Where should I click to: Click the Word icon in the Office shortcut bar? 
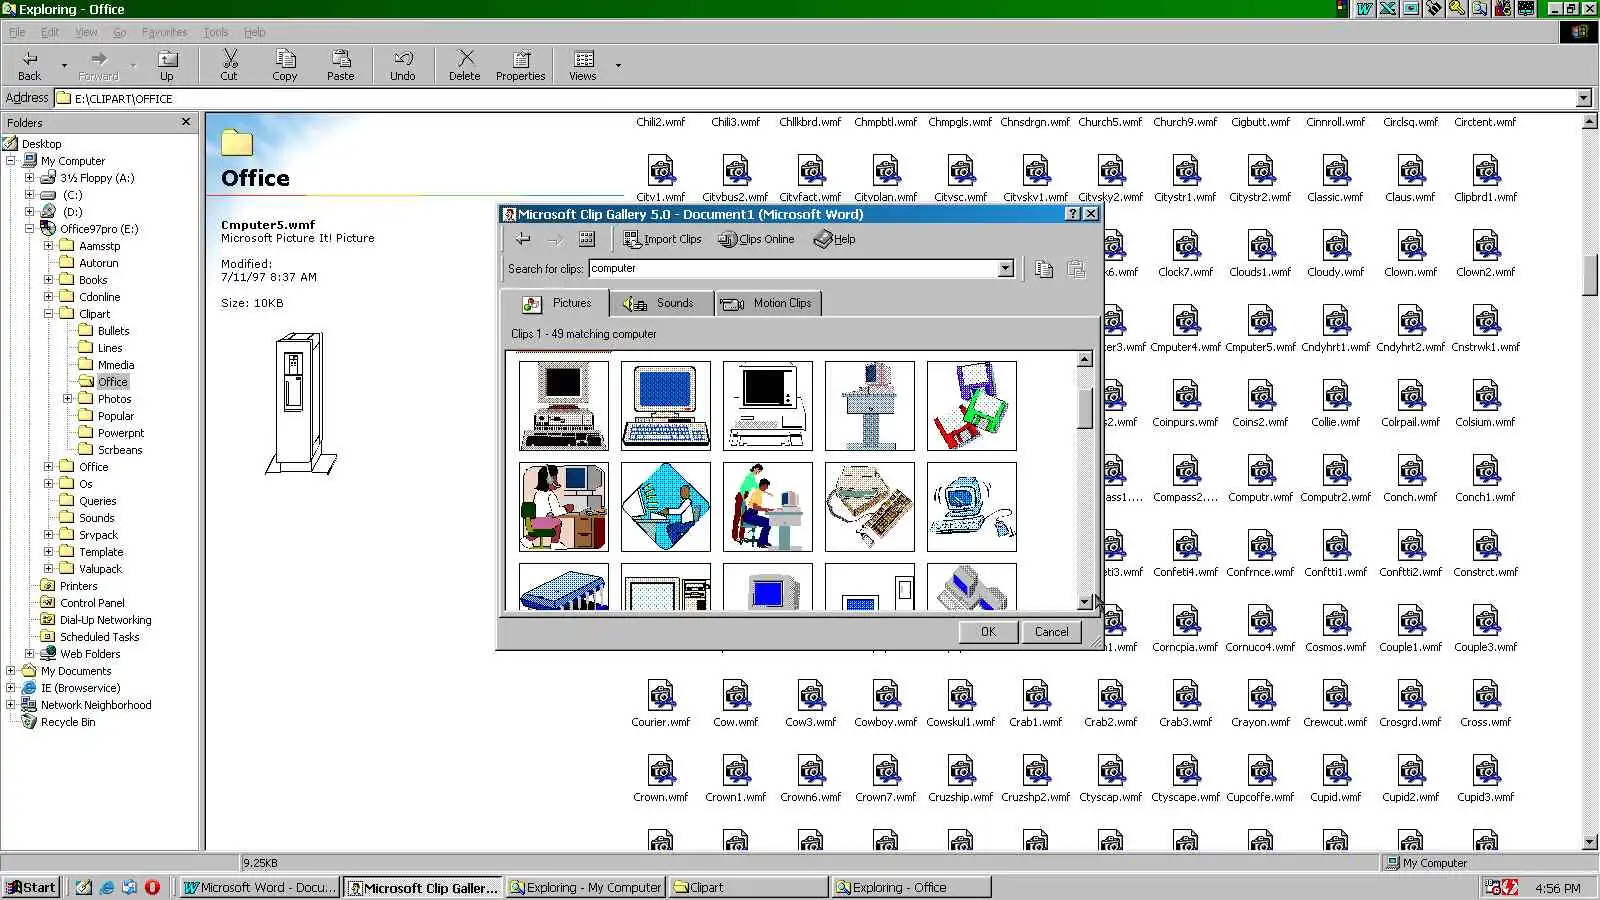coord(1365,9)
